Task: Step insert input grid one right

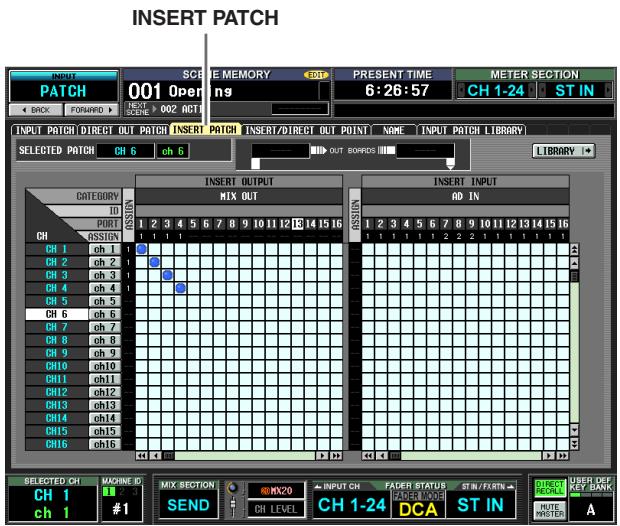Action: 548,456
